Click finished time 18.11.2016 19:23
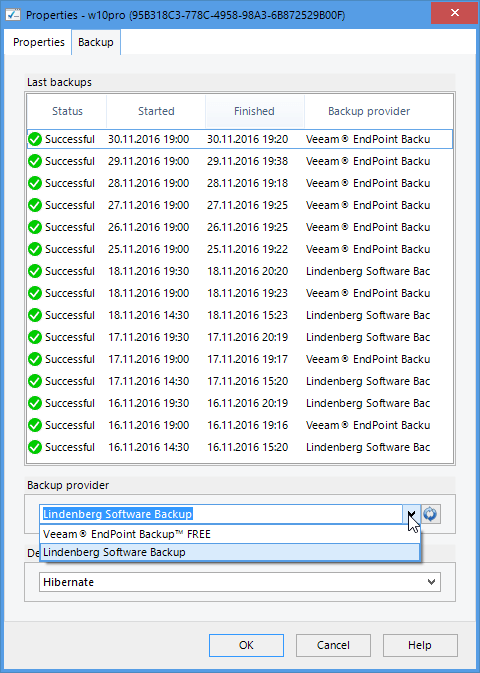 point(248,293)
